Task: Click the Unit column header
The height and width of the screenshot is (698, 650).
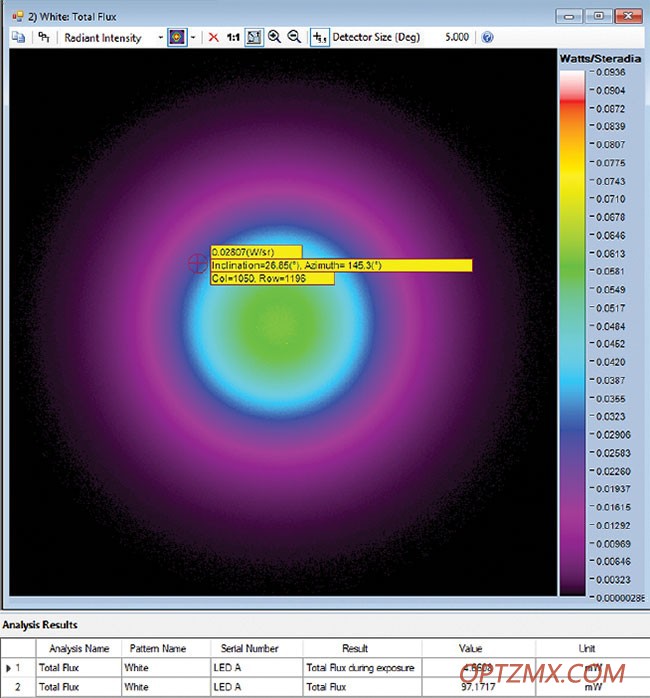Action: (587, 649)
